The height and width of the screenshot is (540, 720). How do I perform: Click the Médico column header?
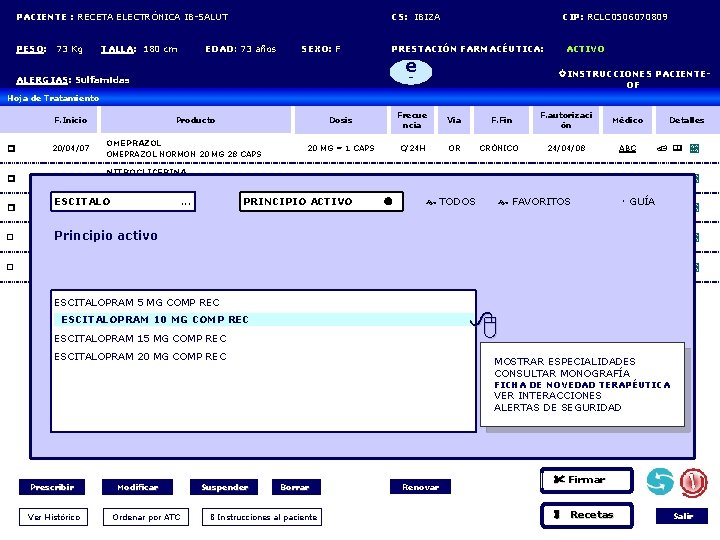pos(627,120)
